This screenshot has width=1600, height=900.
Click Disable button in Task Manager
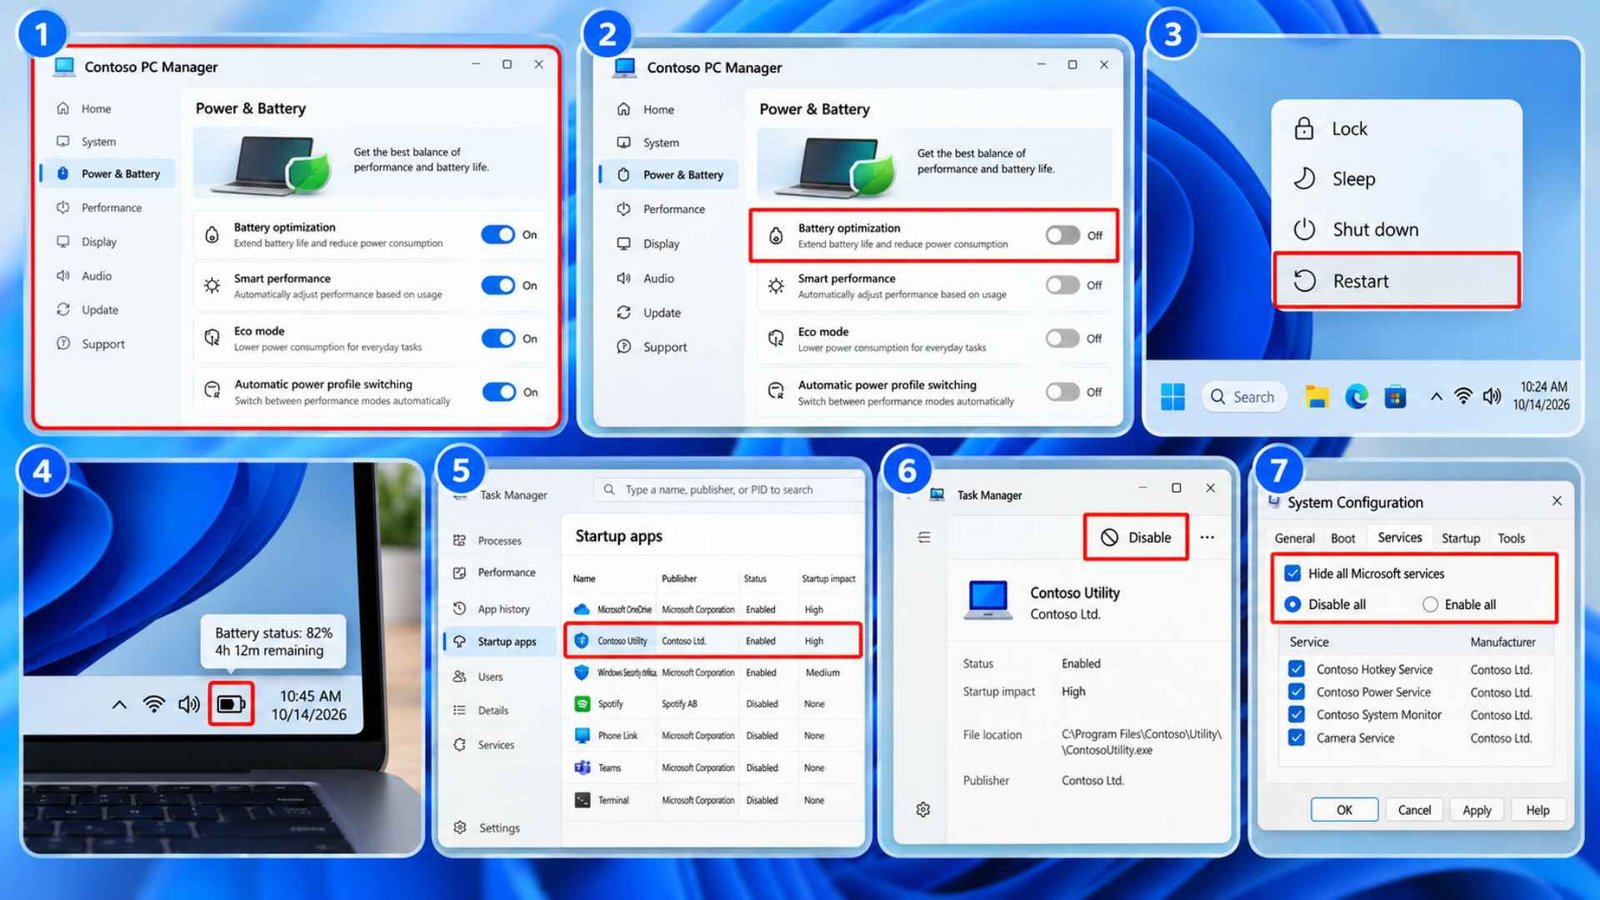click(1136, 537)
